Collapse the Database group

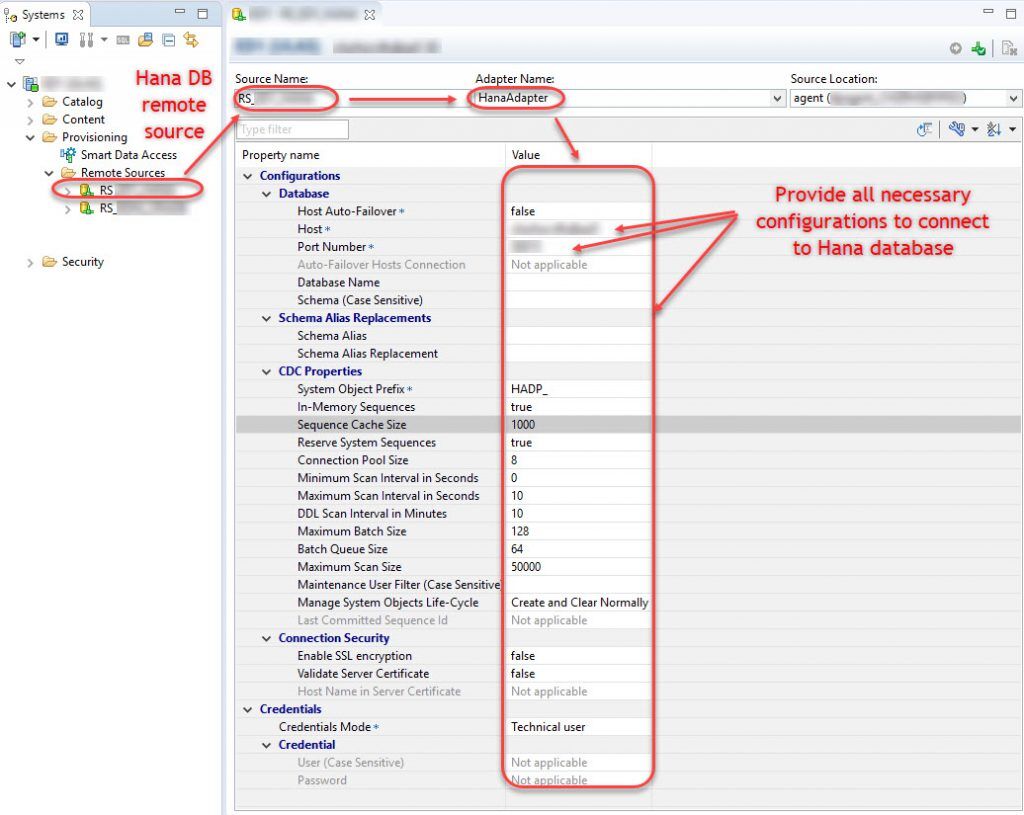tap(266, 194)
